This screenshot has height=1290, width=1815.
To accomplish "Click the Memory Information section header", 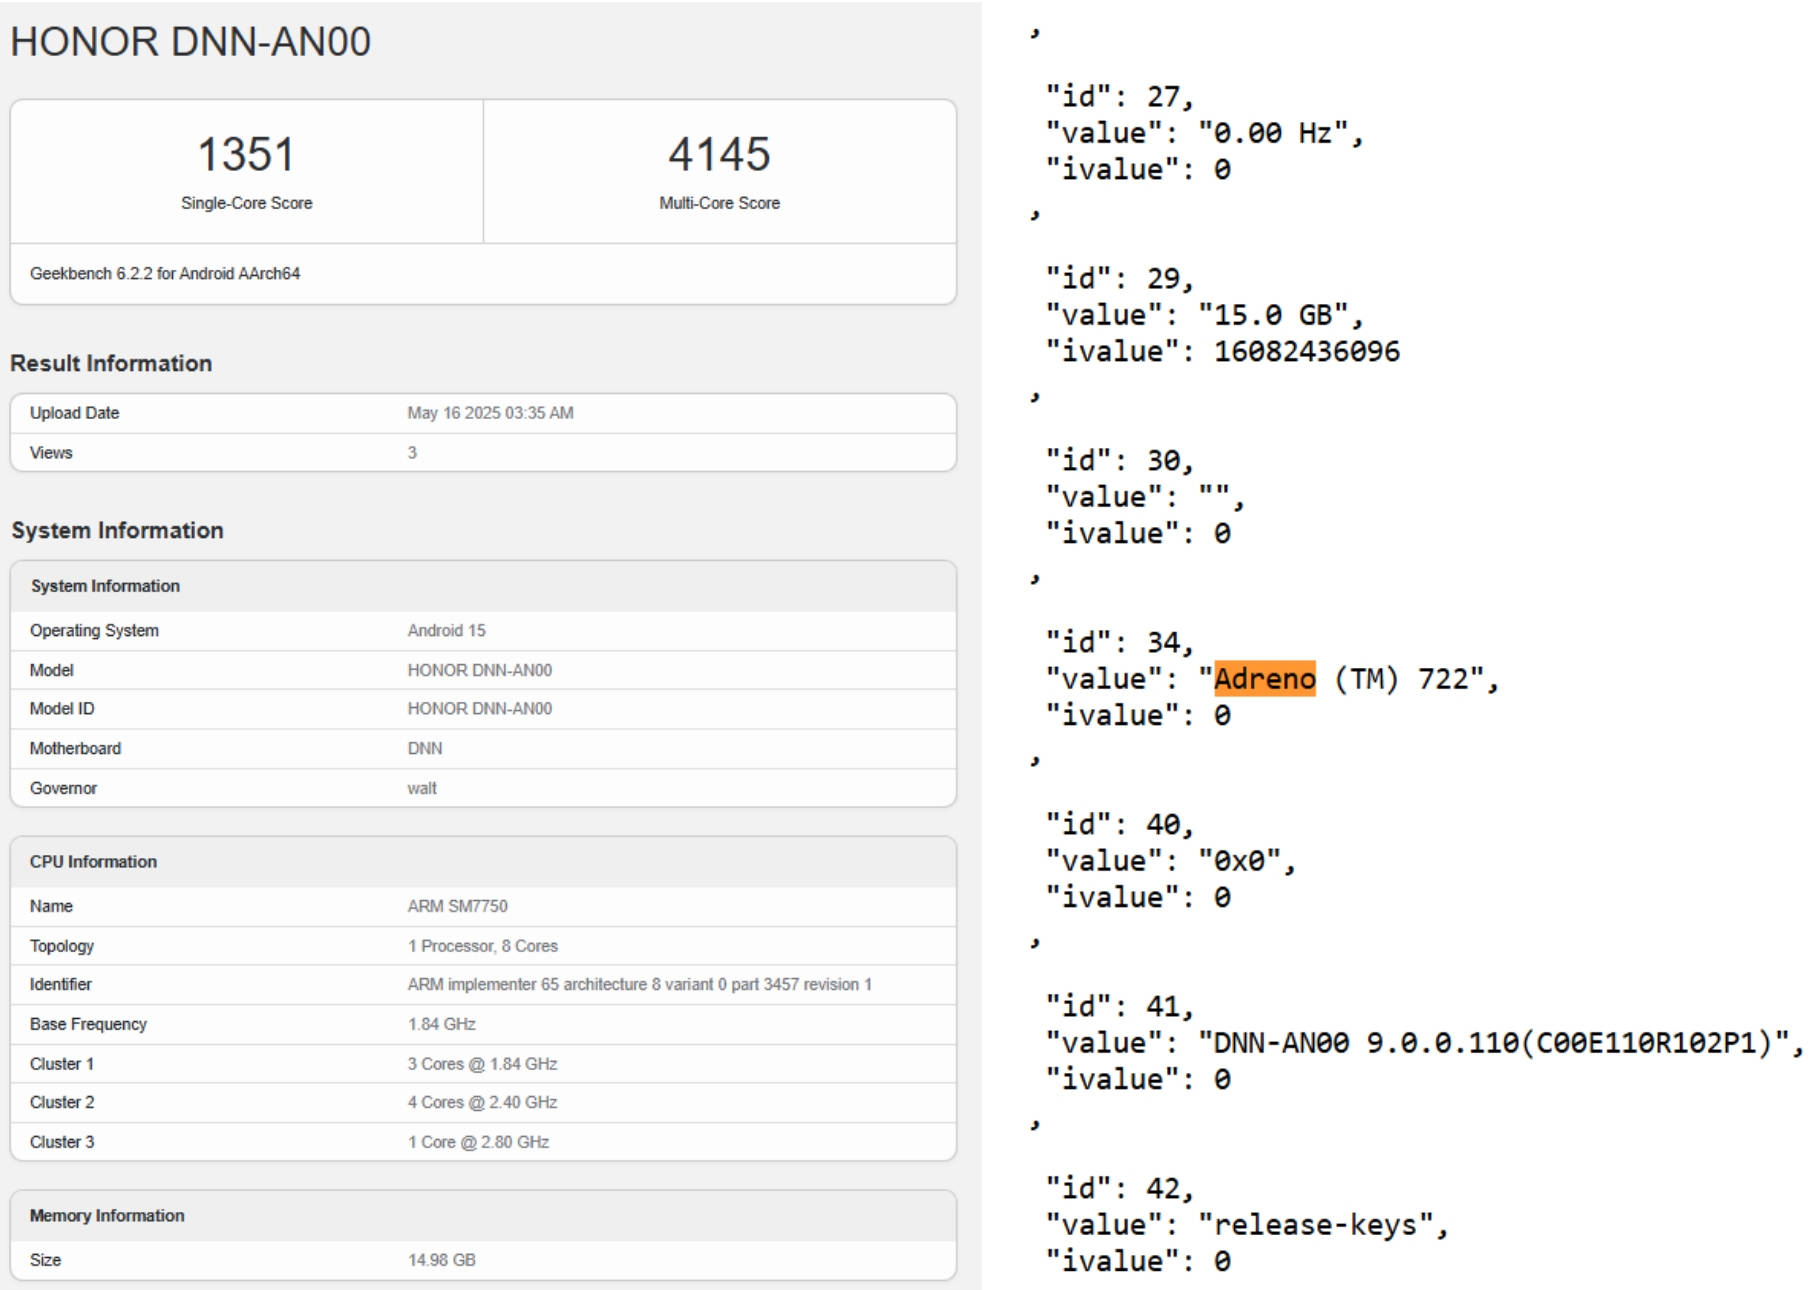I will pos(483,1216).
